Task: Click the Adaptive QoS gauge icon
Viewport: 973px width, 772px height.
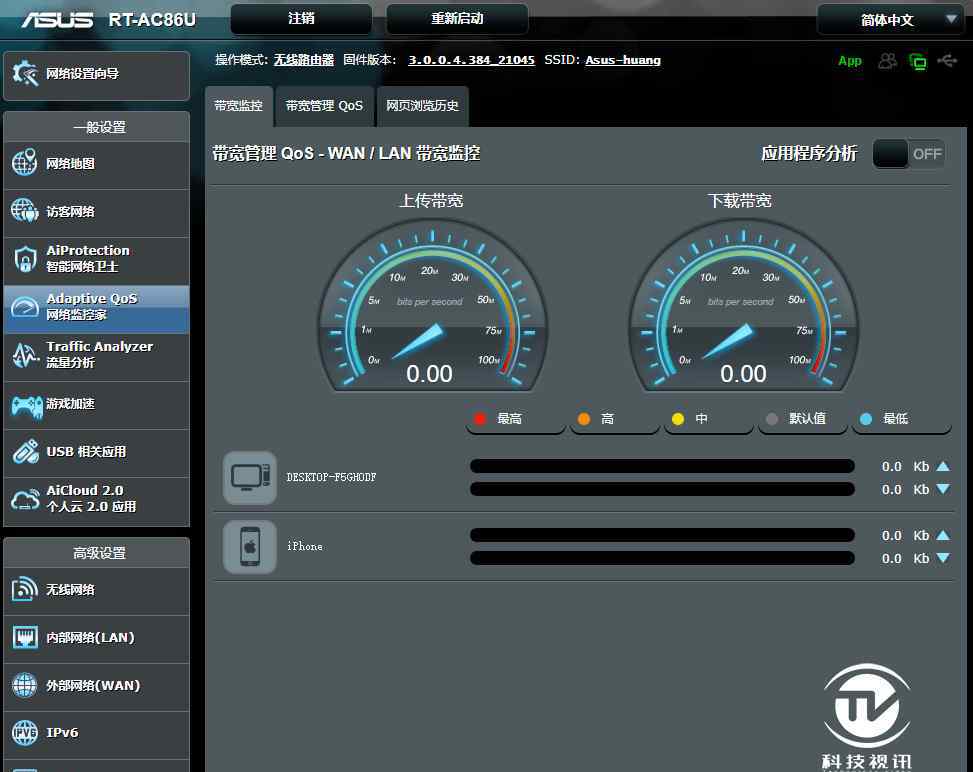Action: (x=25, y=307)
